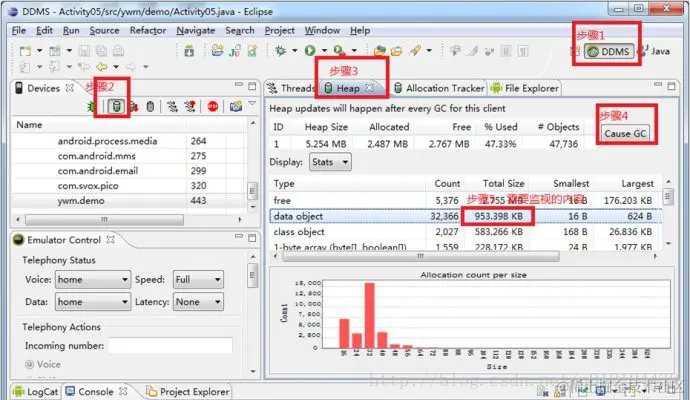Click the Start Method Profiling icon
The image size is (690, 400).
pos(190,106)
